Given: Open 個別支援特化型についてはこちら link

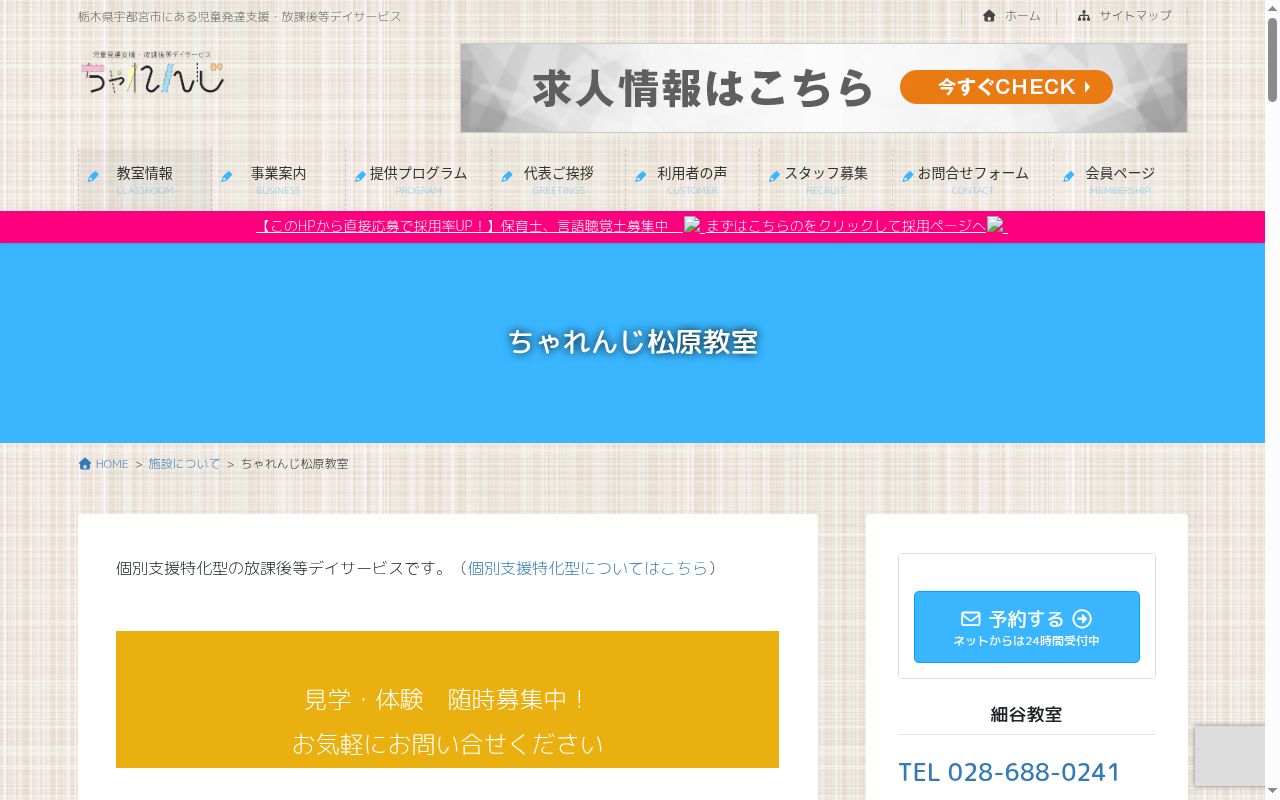Looking at the screenshot, I should 588,568.
